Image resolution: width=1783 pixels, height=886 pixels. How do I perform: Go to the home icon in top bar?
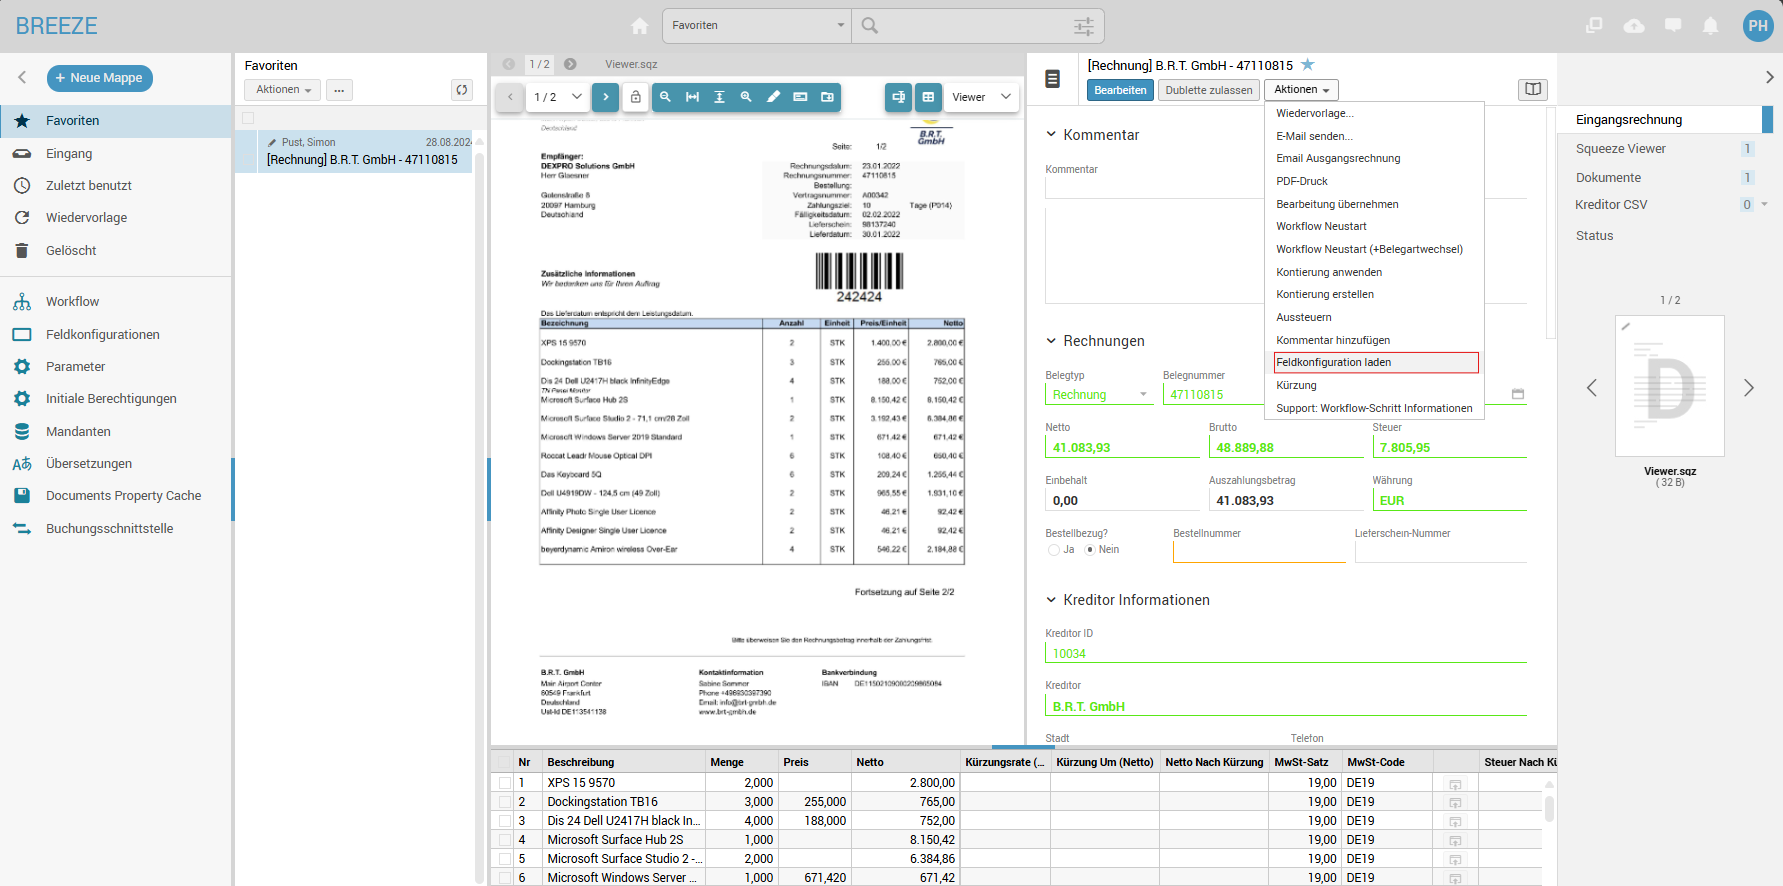640,26
